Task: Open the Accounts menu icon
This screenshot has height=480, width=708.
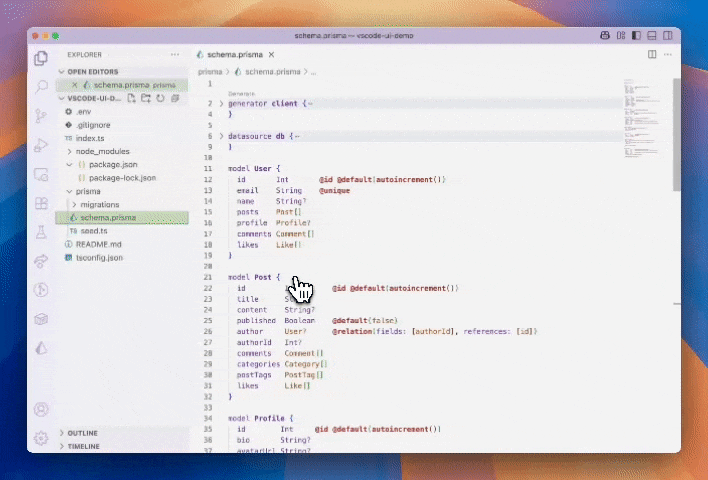Action: tap(41, 409)
